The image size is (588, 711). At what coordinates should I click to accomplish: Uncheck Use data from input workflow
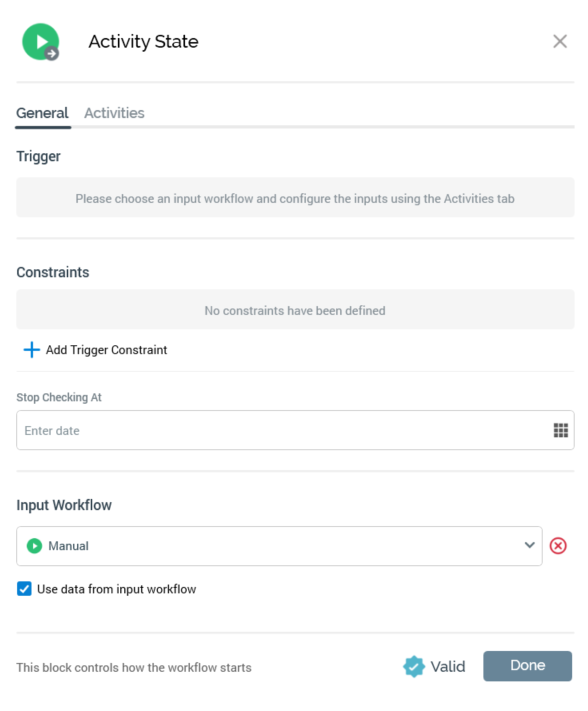(24, 589)
